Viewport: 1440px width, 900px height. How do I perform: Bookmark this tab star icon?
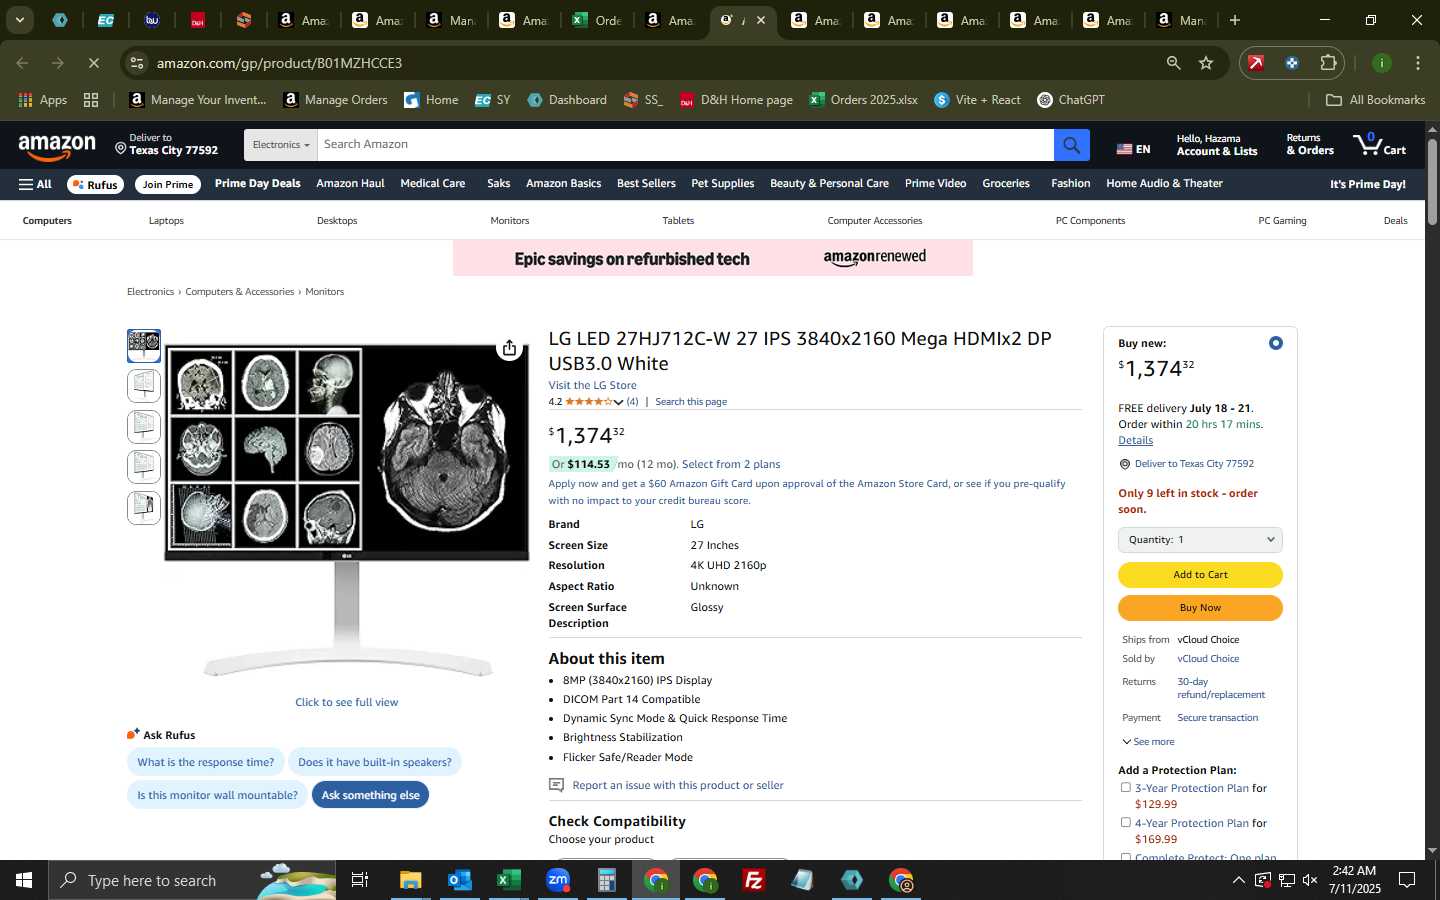pos(1206,63)
